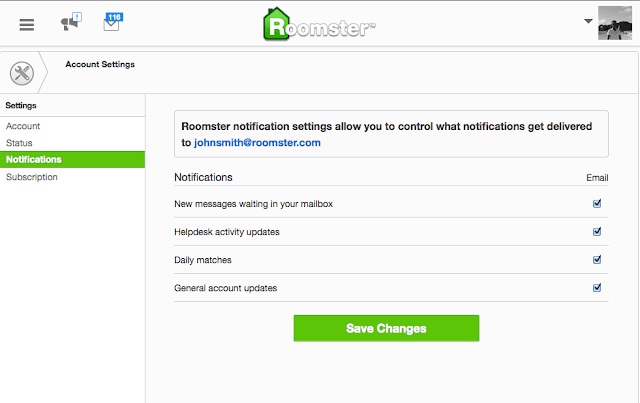Image resolution: width=640 pixels, height=403 pixels.
Task: Click 'Daily matches' label
Action: point(203,260)
